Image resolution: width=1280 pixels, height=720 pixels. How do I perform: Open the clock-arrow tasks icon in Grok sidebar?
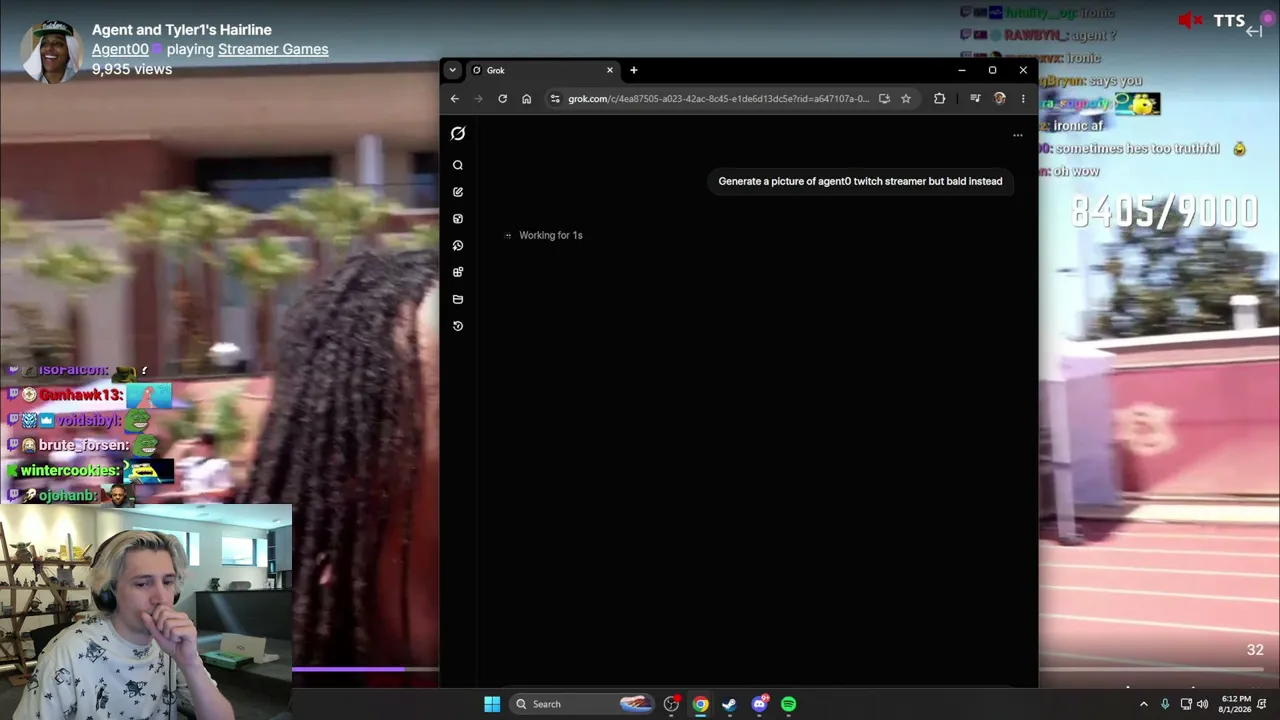coord(458,246)
